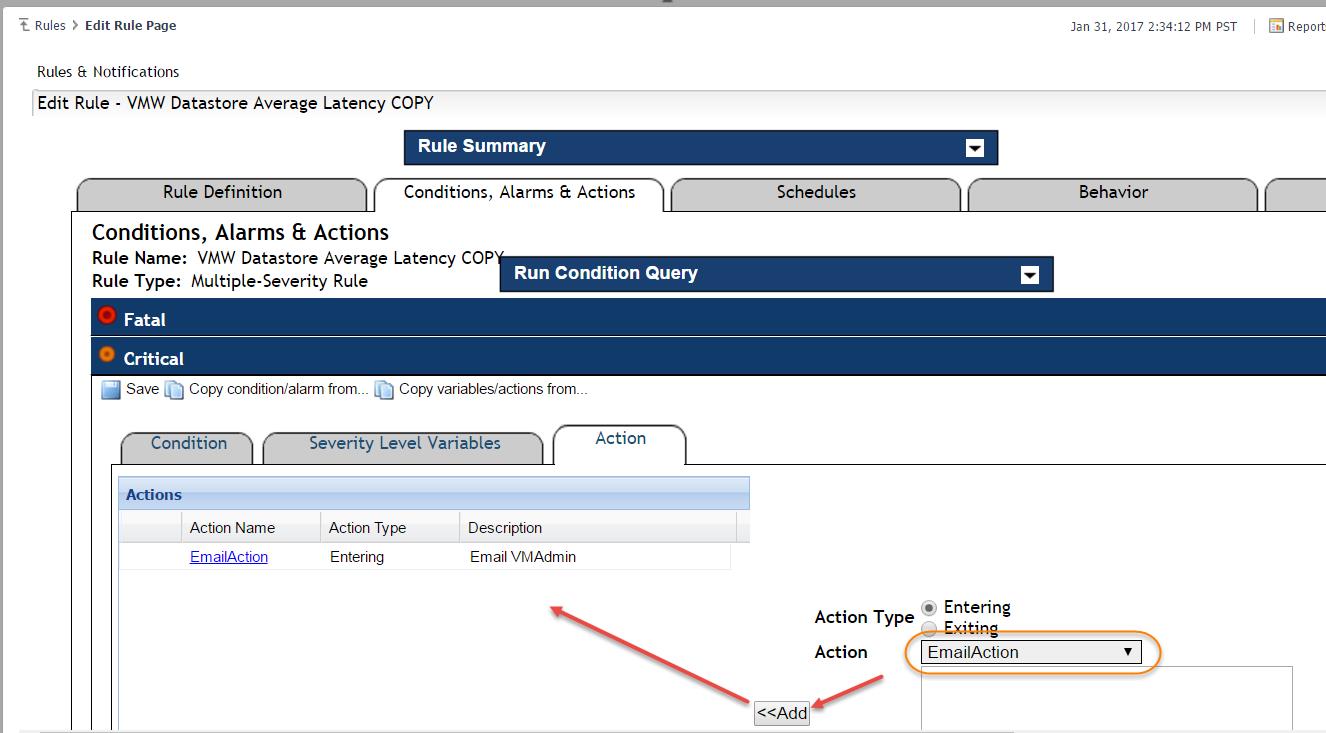Viewport: 1326px width, 733px height.
Task: Open the EmailAction dropdown
Action: [1030, 652]
